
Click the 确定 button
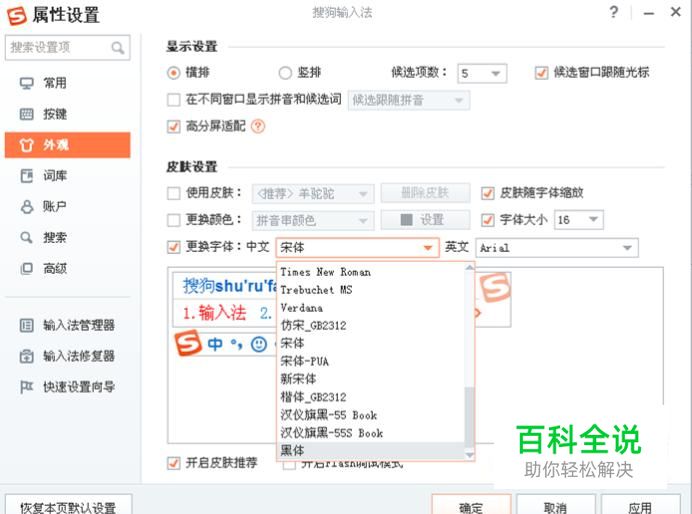pyautogui.click(x=471, y=506)
